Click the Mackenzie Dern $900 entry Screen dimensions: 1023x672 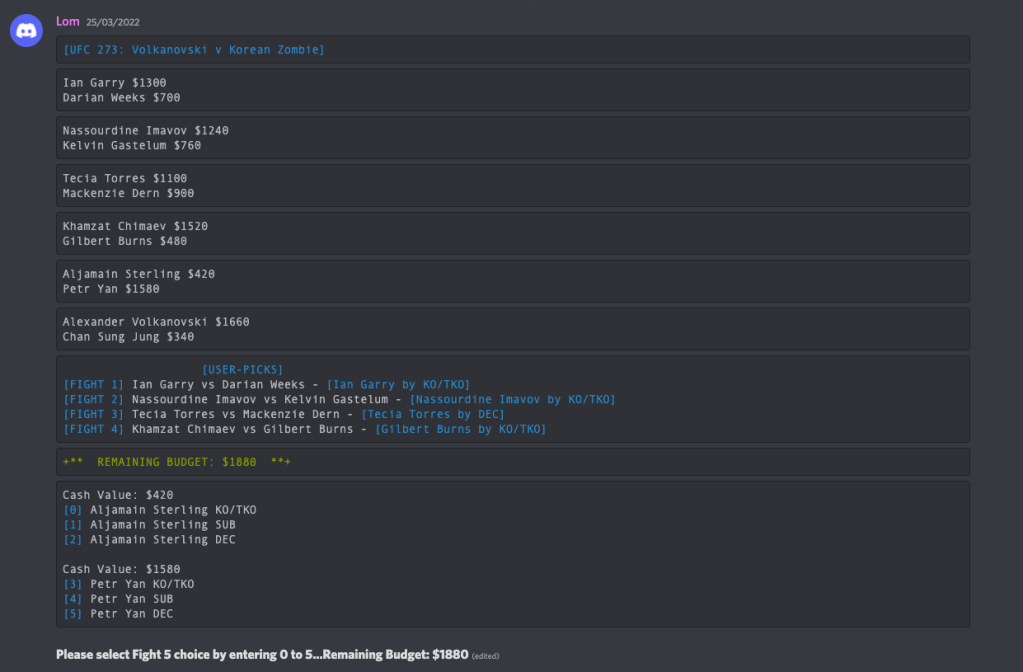[128, 193]
